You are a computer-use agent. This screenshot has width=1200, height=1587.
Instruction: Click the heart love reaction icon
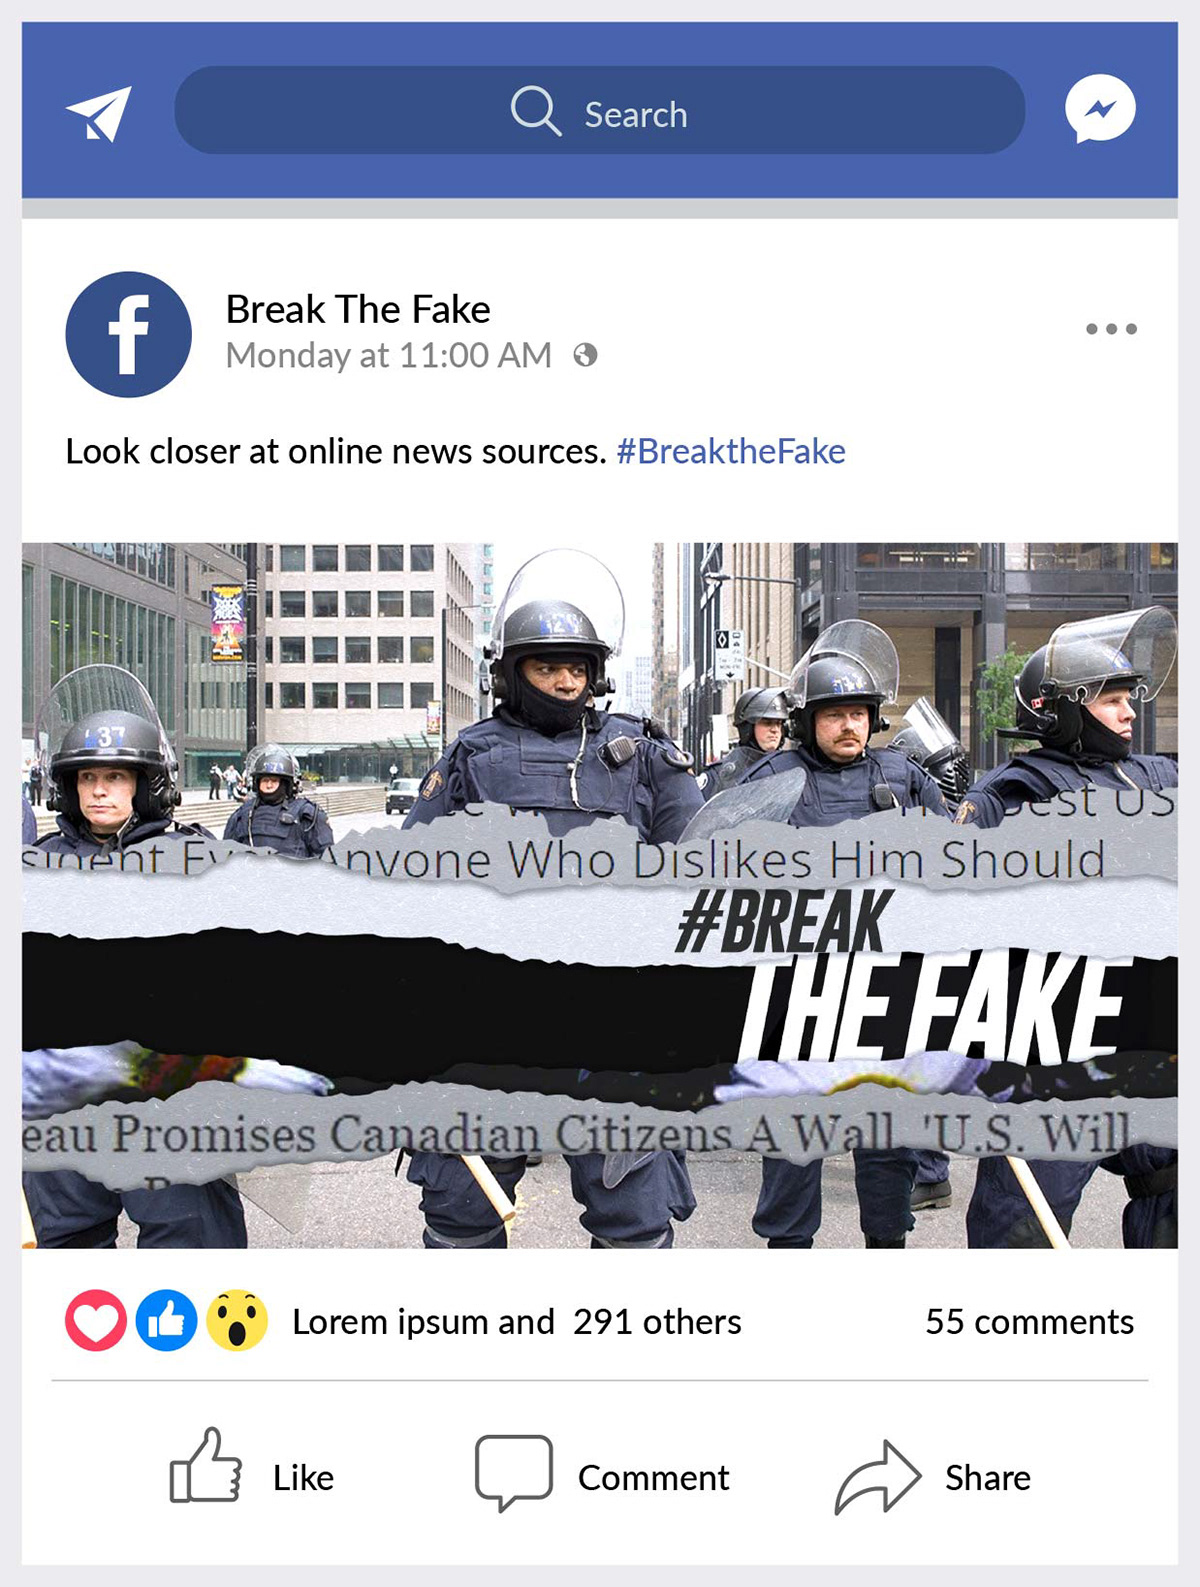pos(96,1321)
